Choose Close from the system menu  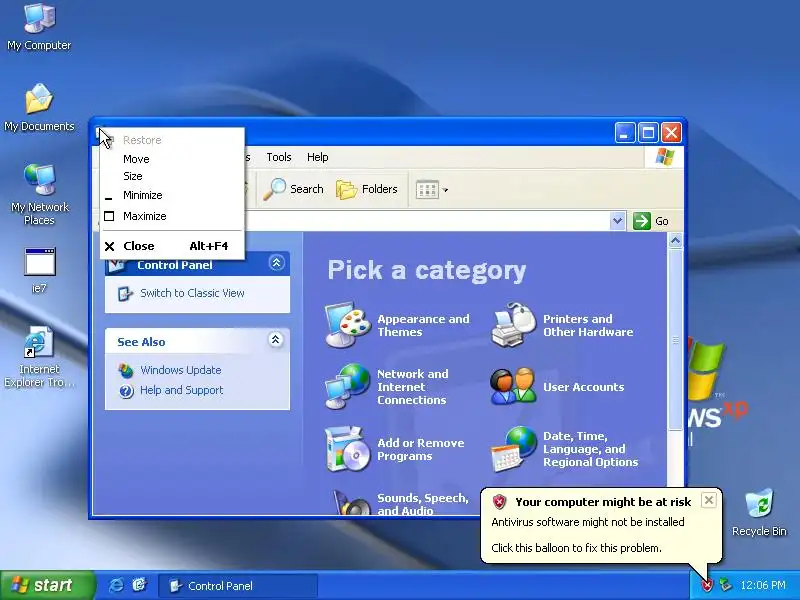point(172,246)
